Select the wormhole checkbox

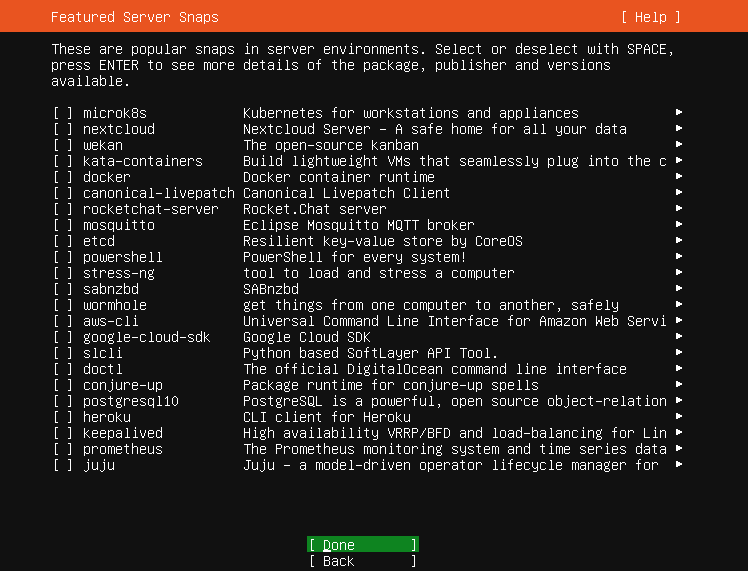point(63,305)
